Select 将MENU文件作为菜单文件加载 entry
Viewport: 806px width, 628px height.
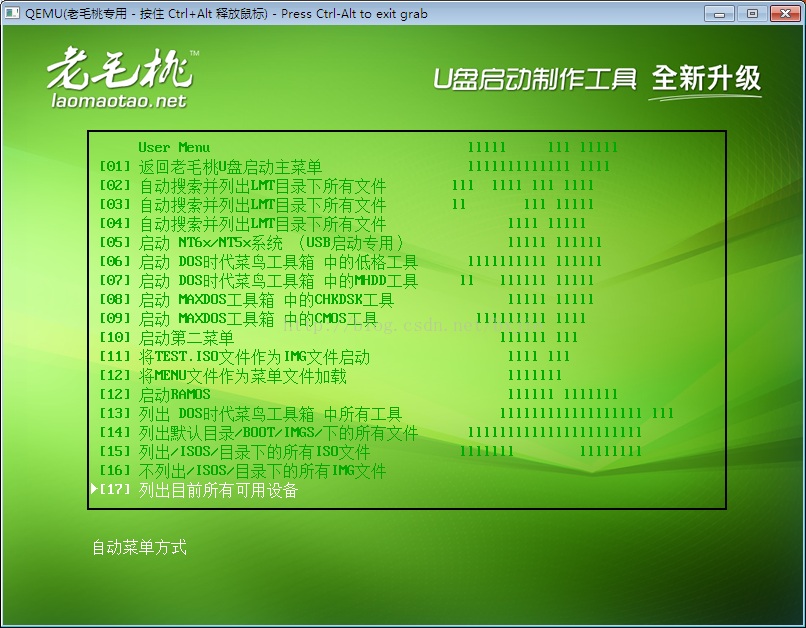point(223,376)
